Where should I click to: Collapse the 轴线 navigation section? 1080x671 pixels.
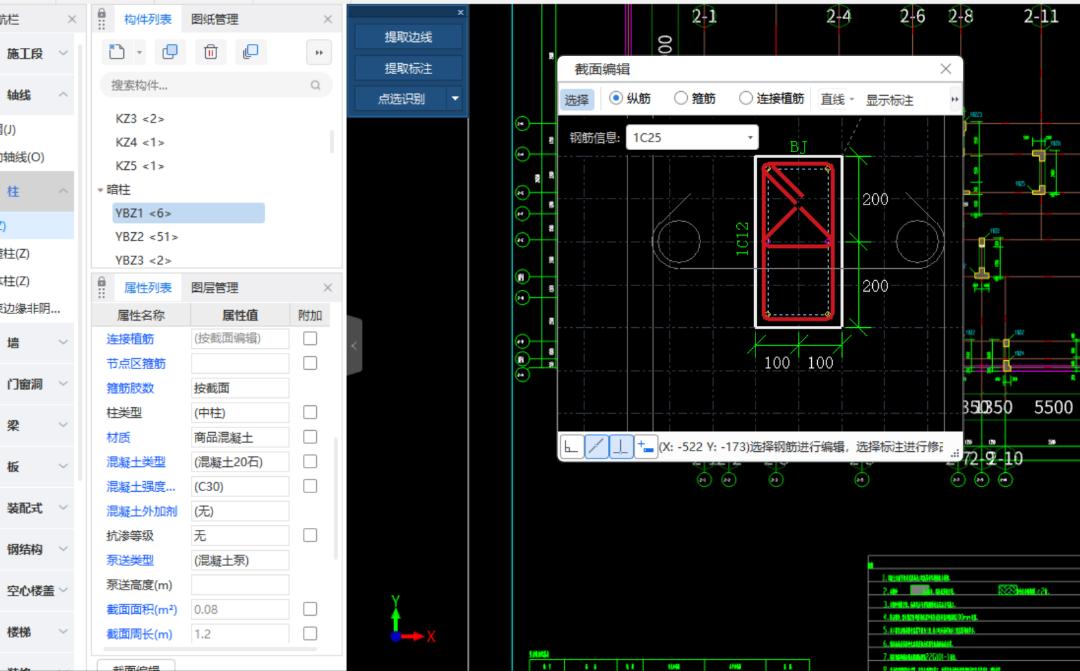(63, 94)
